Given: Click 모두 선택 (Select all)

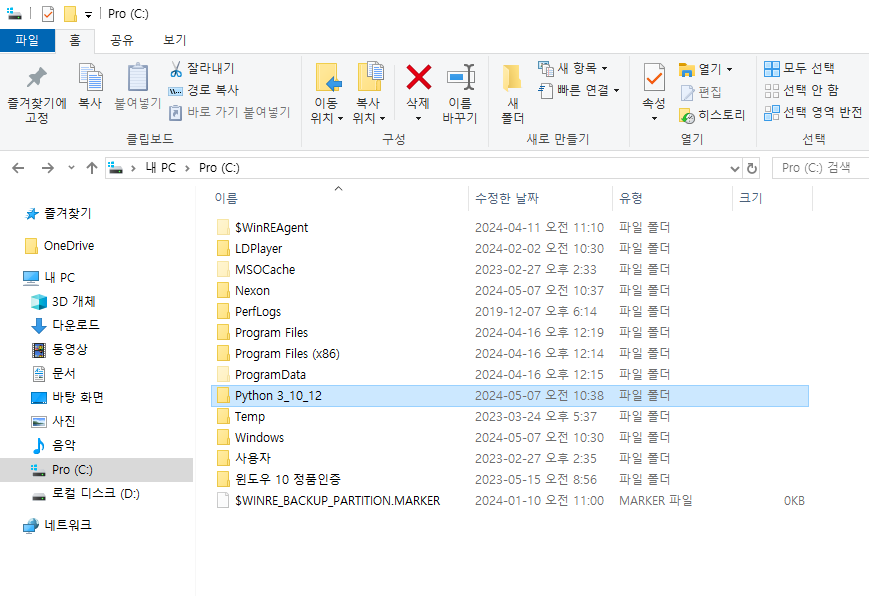Looking at the screenshot, I should pyautogui.click(x=799, y=69).
